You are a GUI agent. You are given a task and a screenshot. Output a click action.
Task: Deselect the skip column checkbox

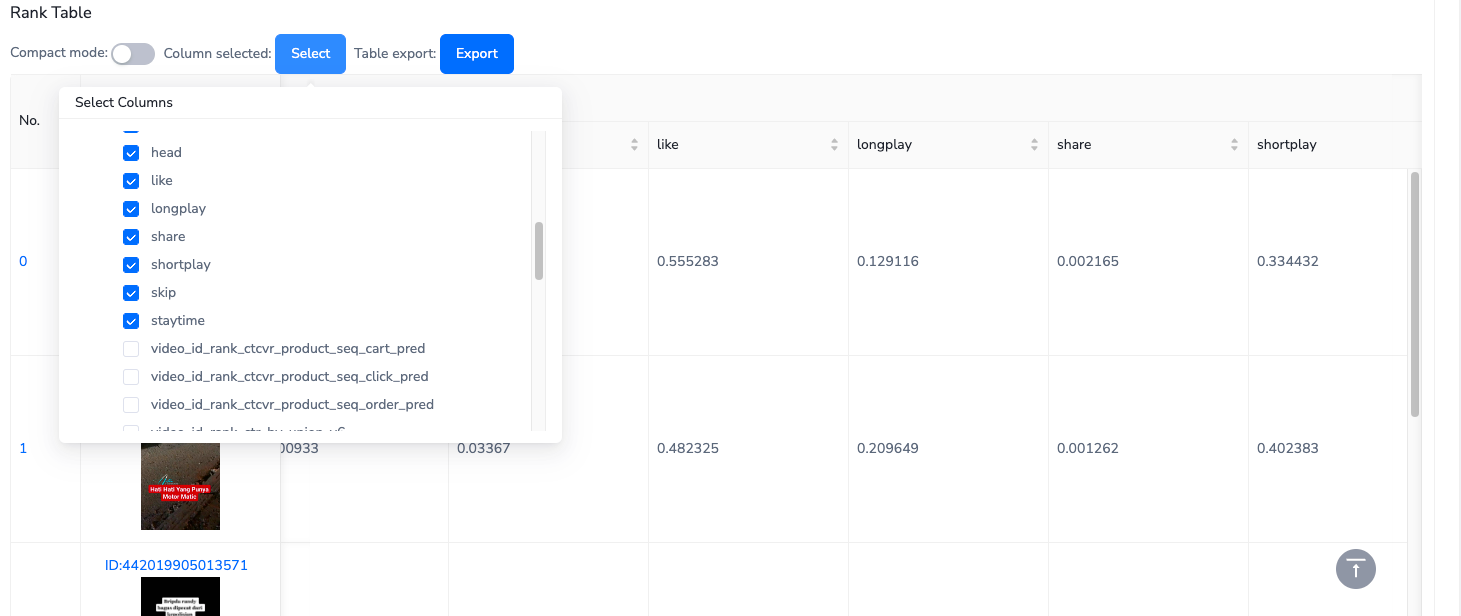click(131, 293)
